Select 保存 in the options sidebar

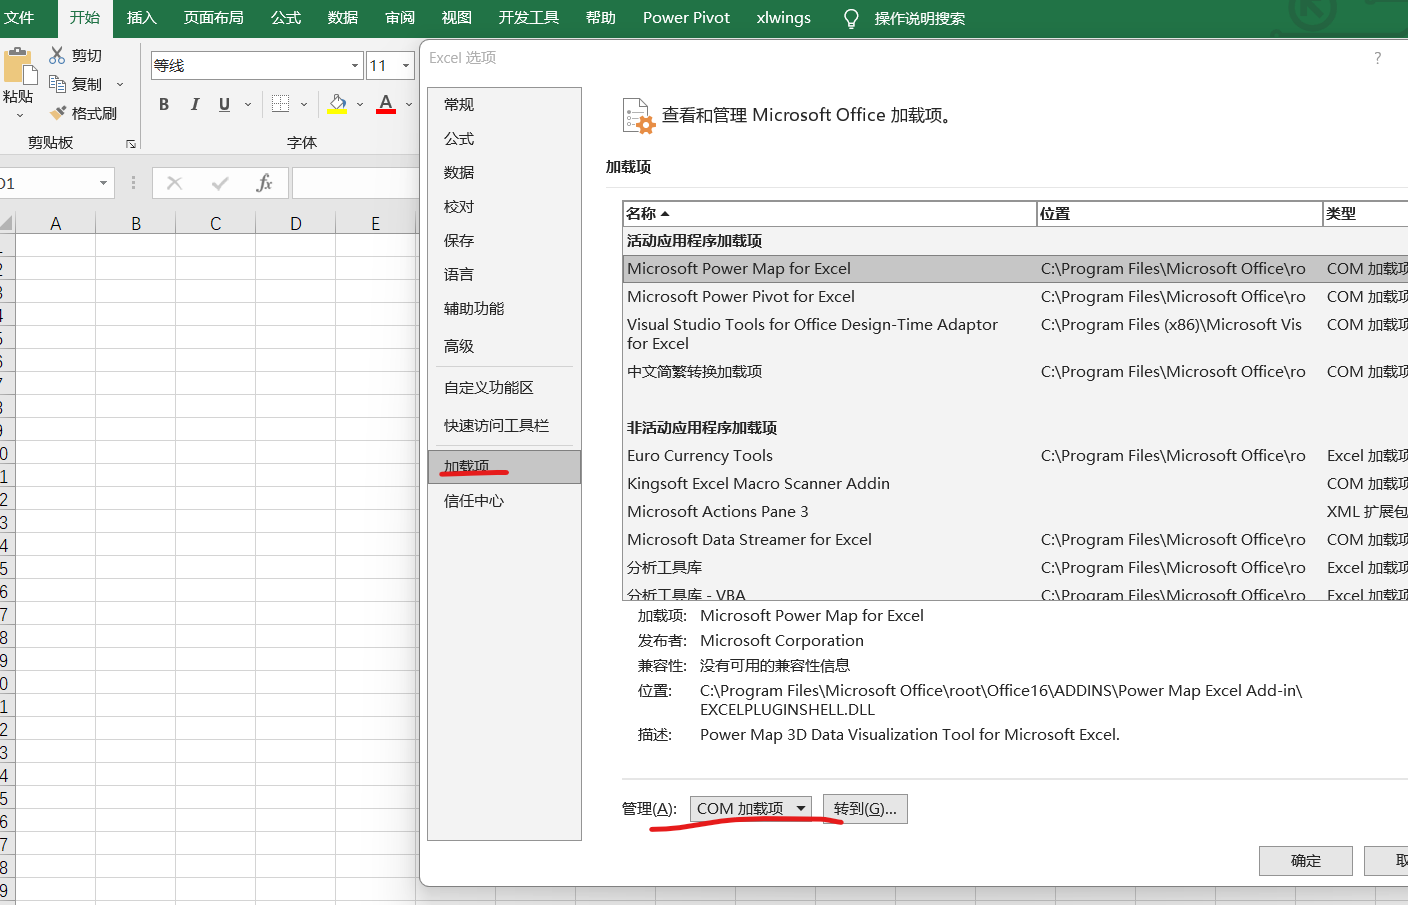coord(504,241)
